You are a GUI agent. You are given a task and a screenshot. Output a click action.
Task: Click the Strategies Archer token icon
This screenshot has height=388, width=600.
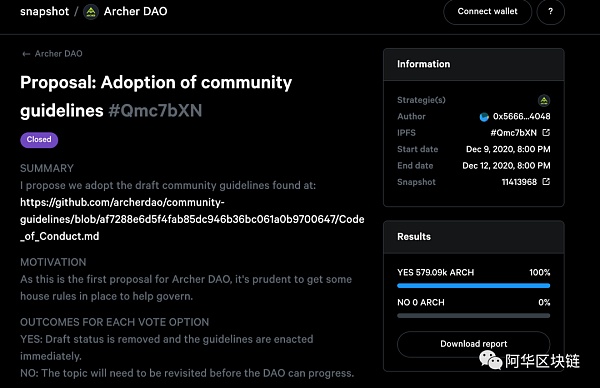click(x=544, y=101)
